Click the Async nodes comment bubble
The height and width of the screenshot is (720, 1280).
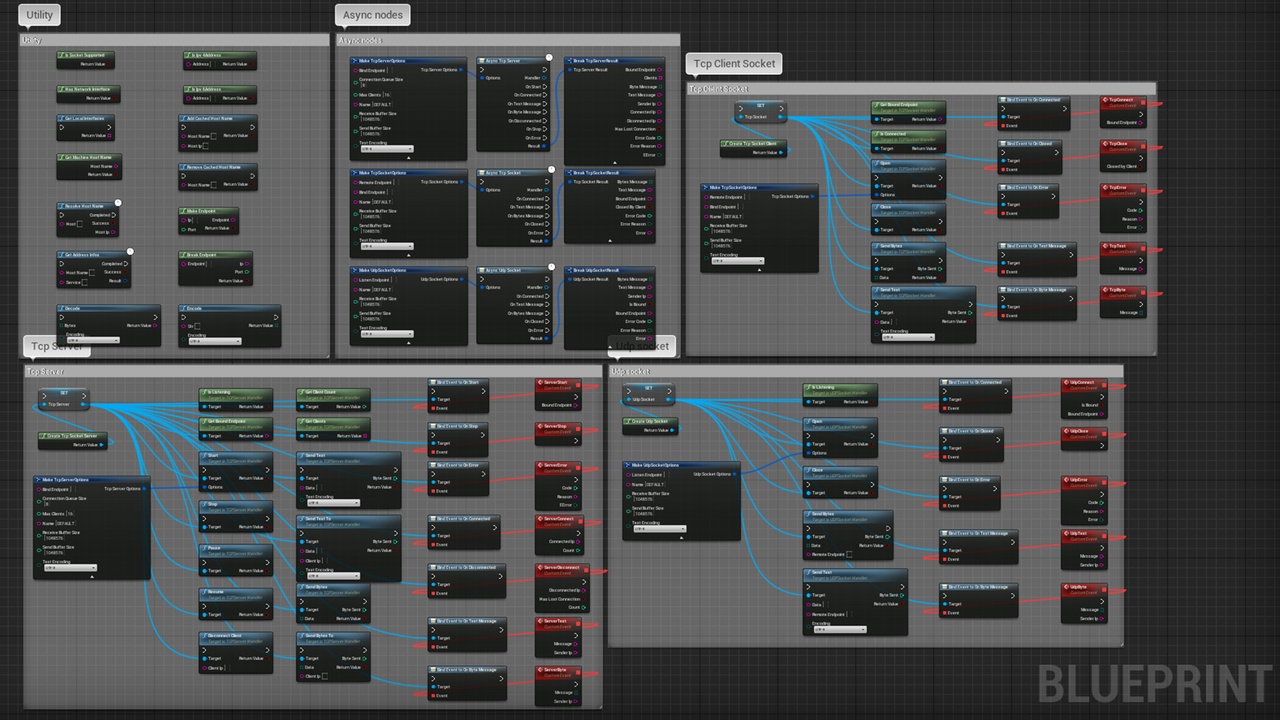[x=372, y=15]
